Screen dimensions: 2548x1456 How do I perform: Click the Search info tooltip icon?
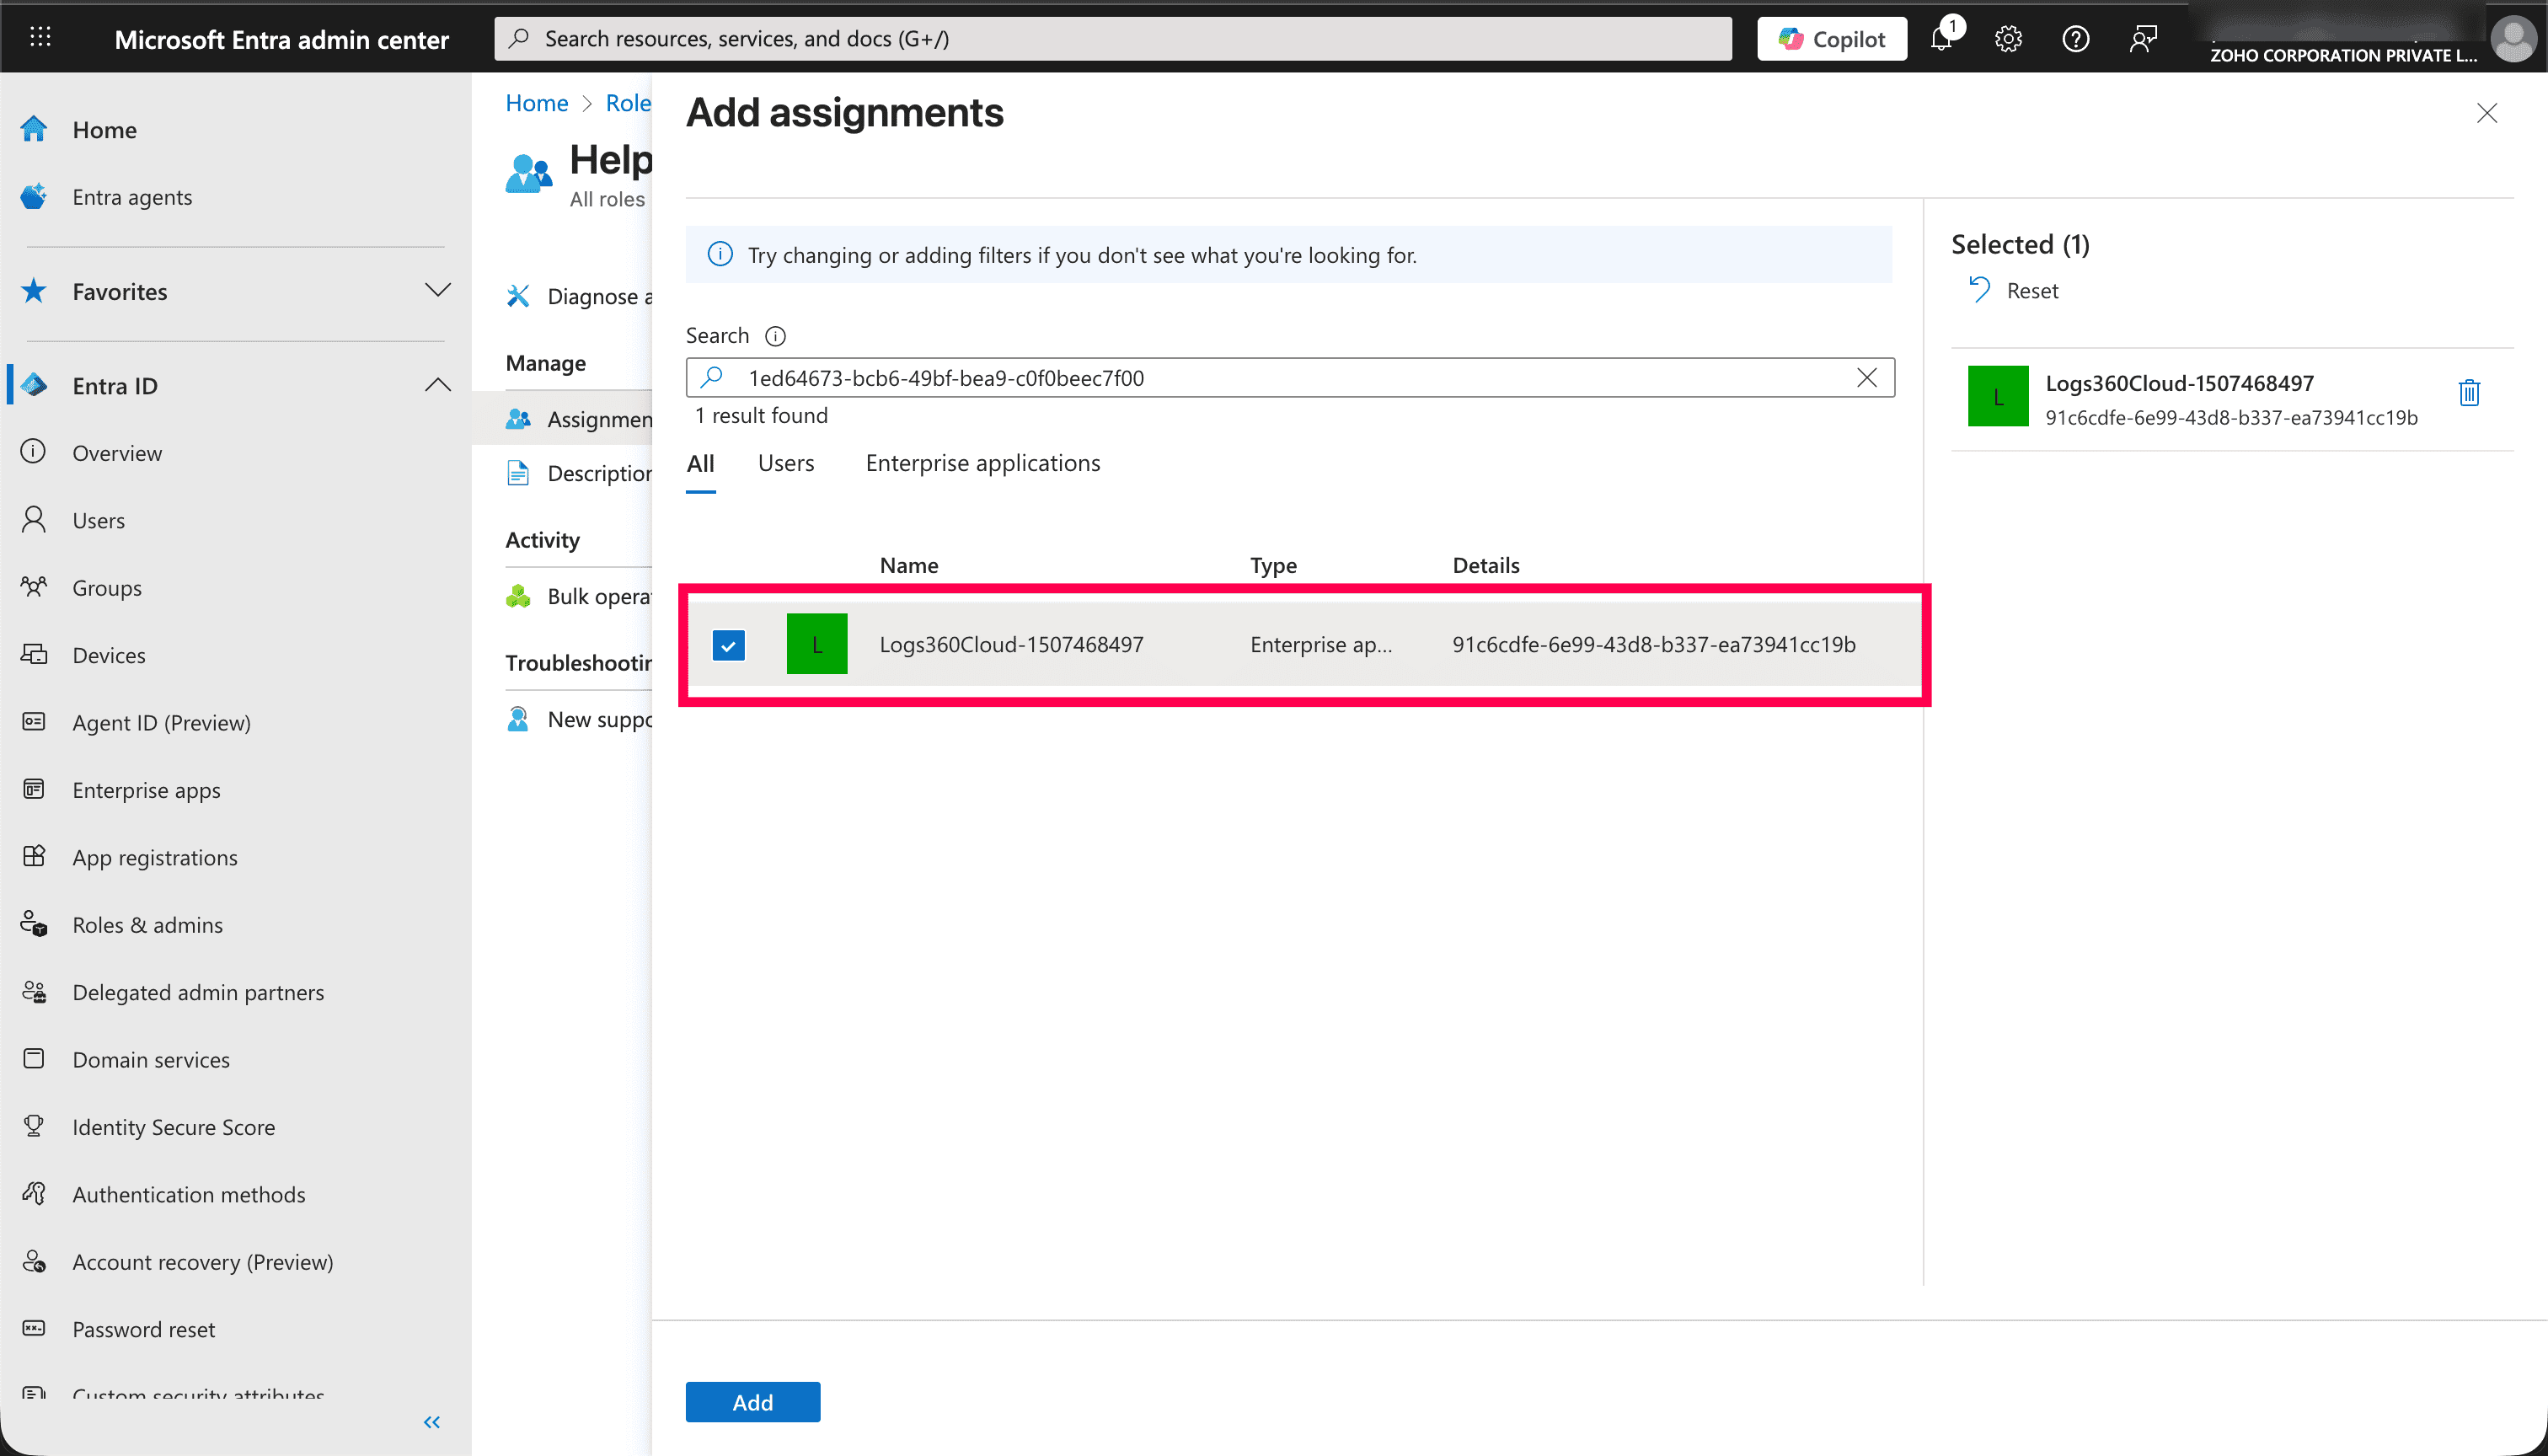click(775, 336)
